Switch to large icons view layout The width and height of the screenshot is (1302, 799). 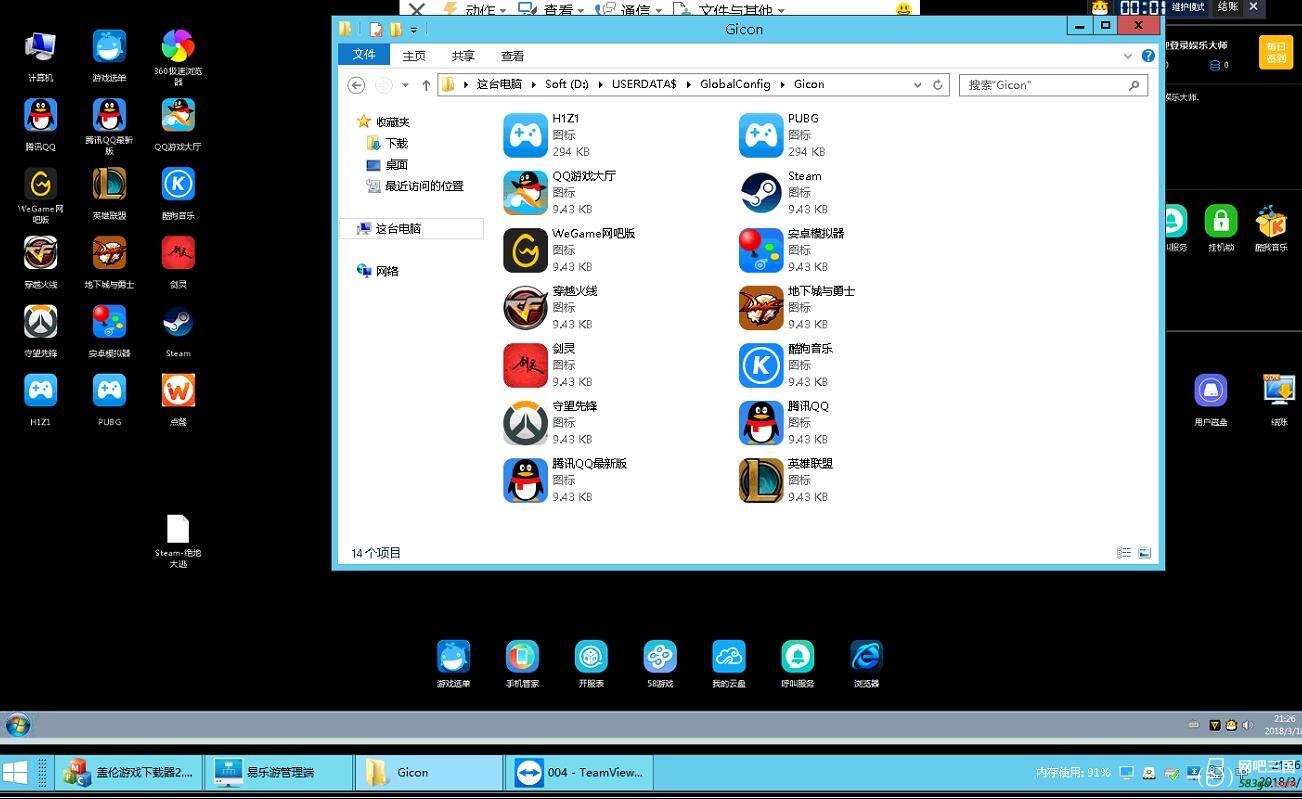[x=1144, y=553]
